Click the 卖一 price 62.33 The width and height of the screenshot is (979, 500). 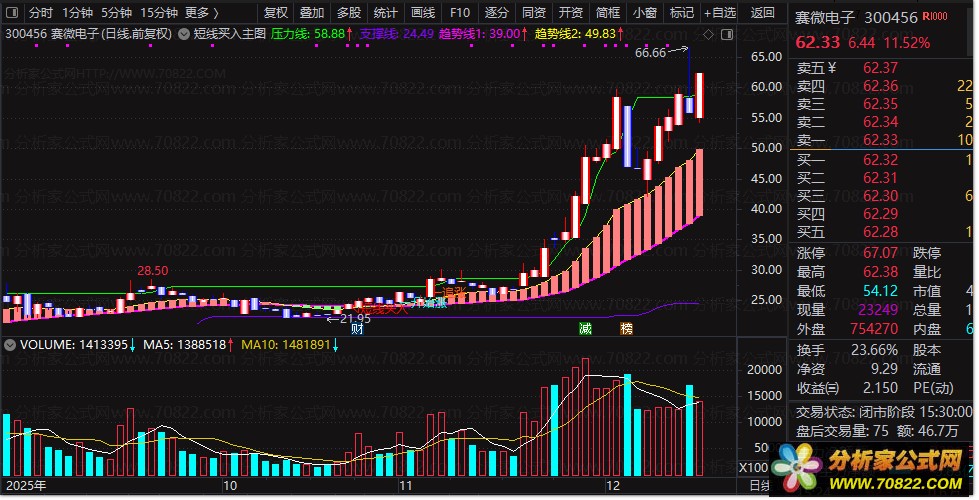[880, 140]
